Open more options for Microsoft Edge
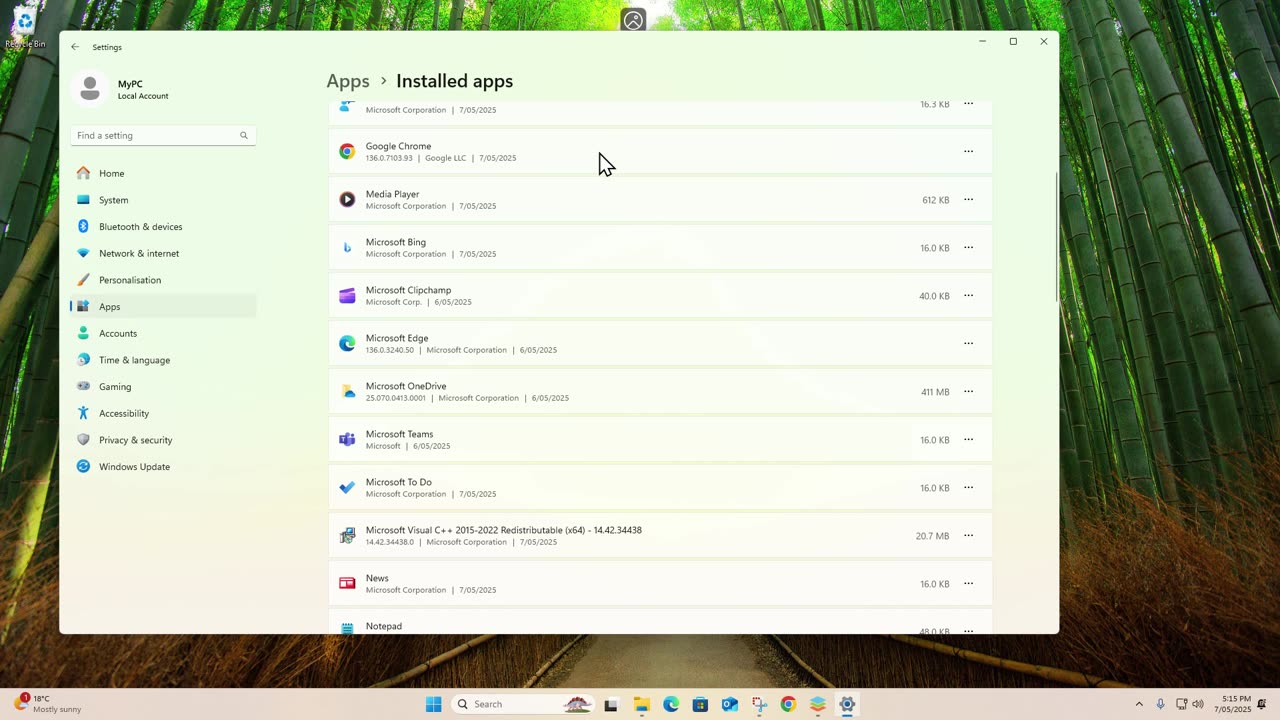1280x720 pixels. tap(968, 344)
